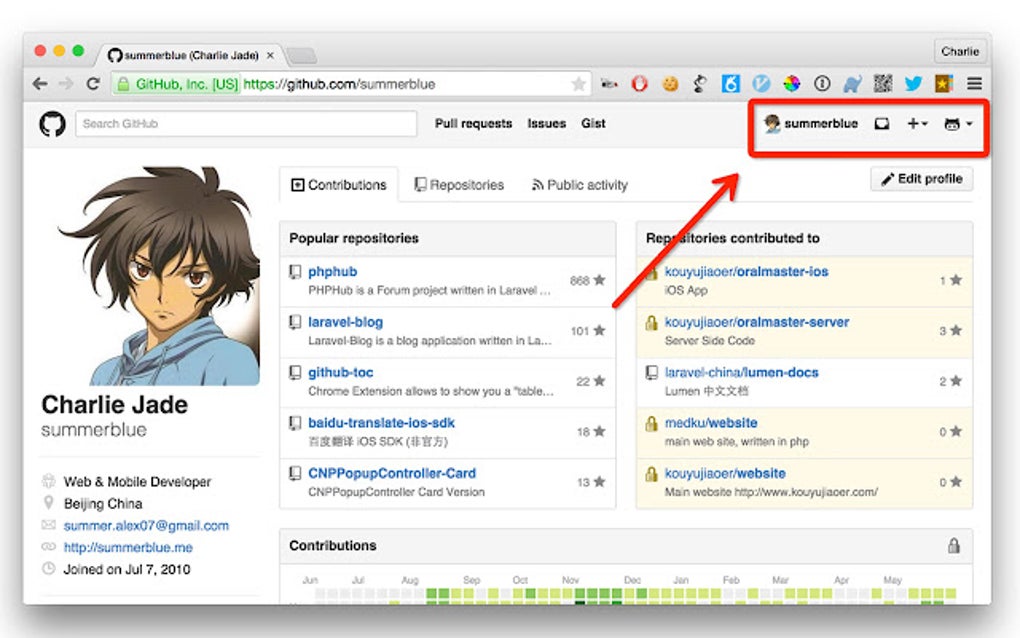Click the Edit profile button
The width and height of the screenshot is (1020, 638).
[922, 179]
